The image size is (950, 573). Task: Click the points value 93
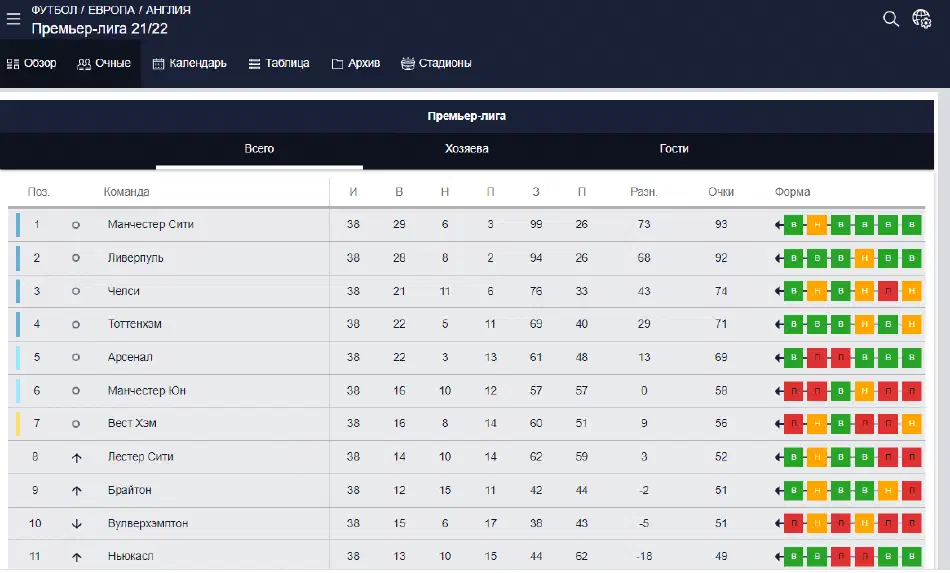tap(721, 225)
